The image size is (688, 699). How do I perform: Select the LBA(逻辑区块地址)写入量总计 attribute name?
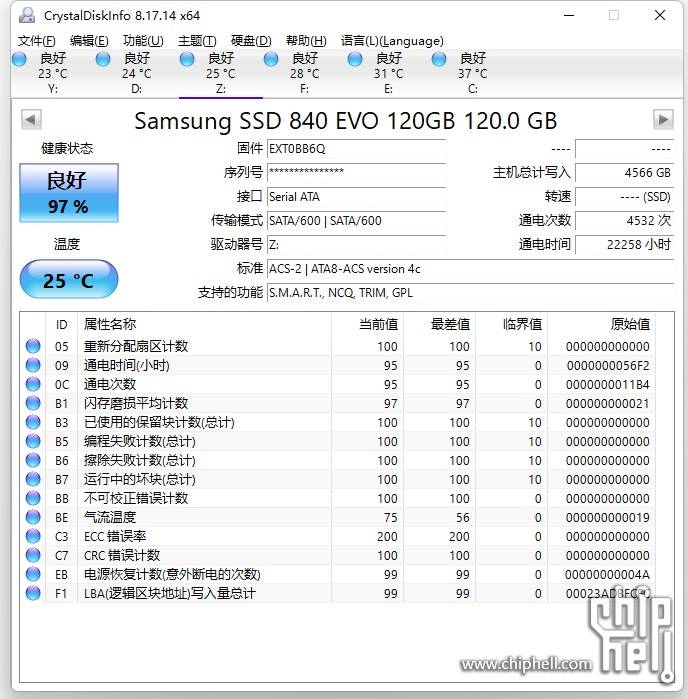click(x=170, y=593)
